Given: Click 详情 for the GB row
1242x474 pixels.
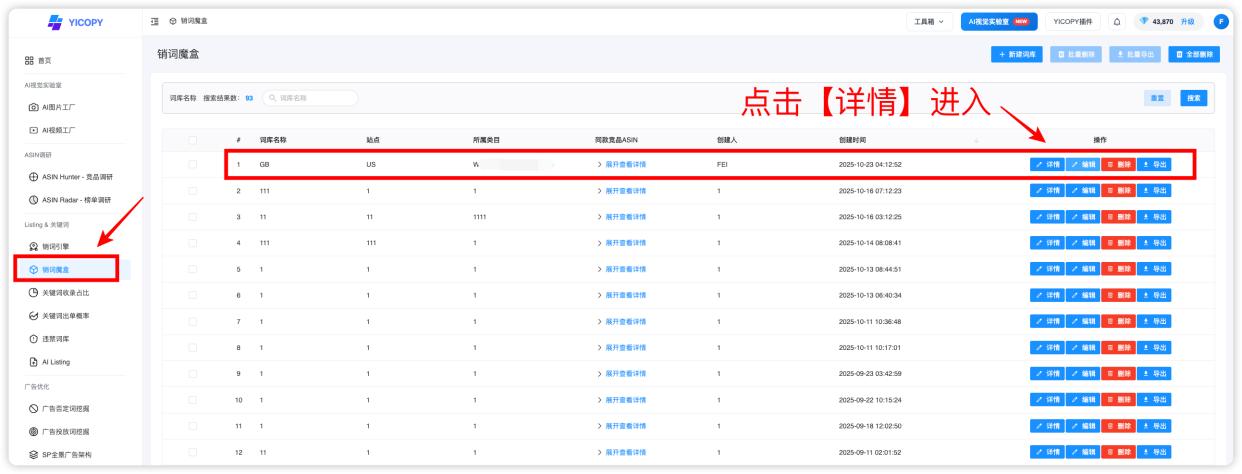Looking at the screenshot, I should point(1047,164).
